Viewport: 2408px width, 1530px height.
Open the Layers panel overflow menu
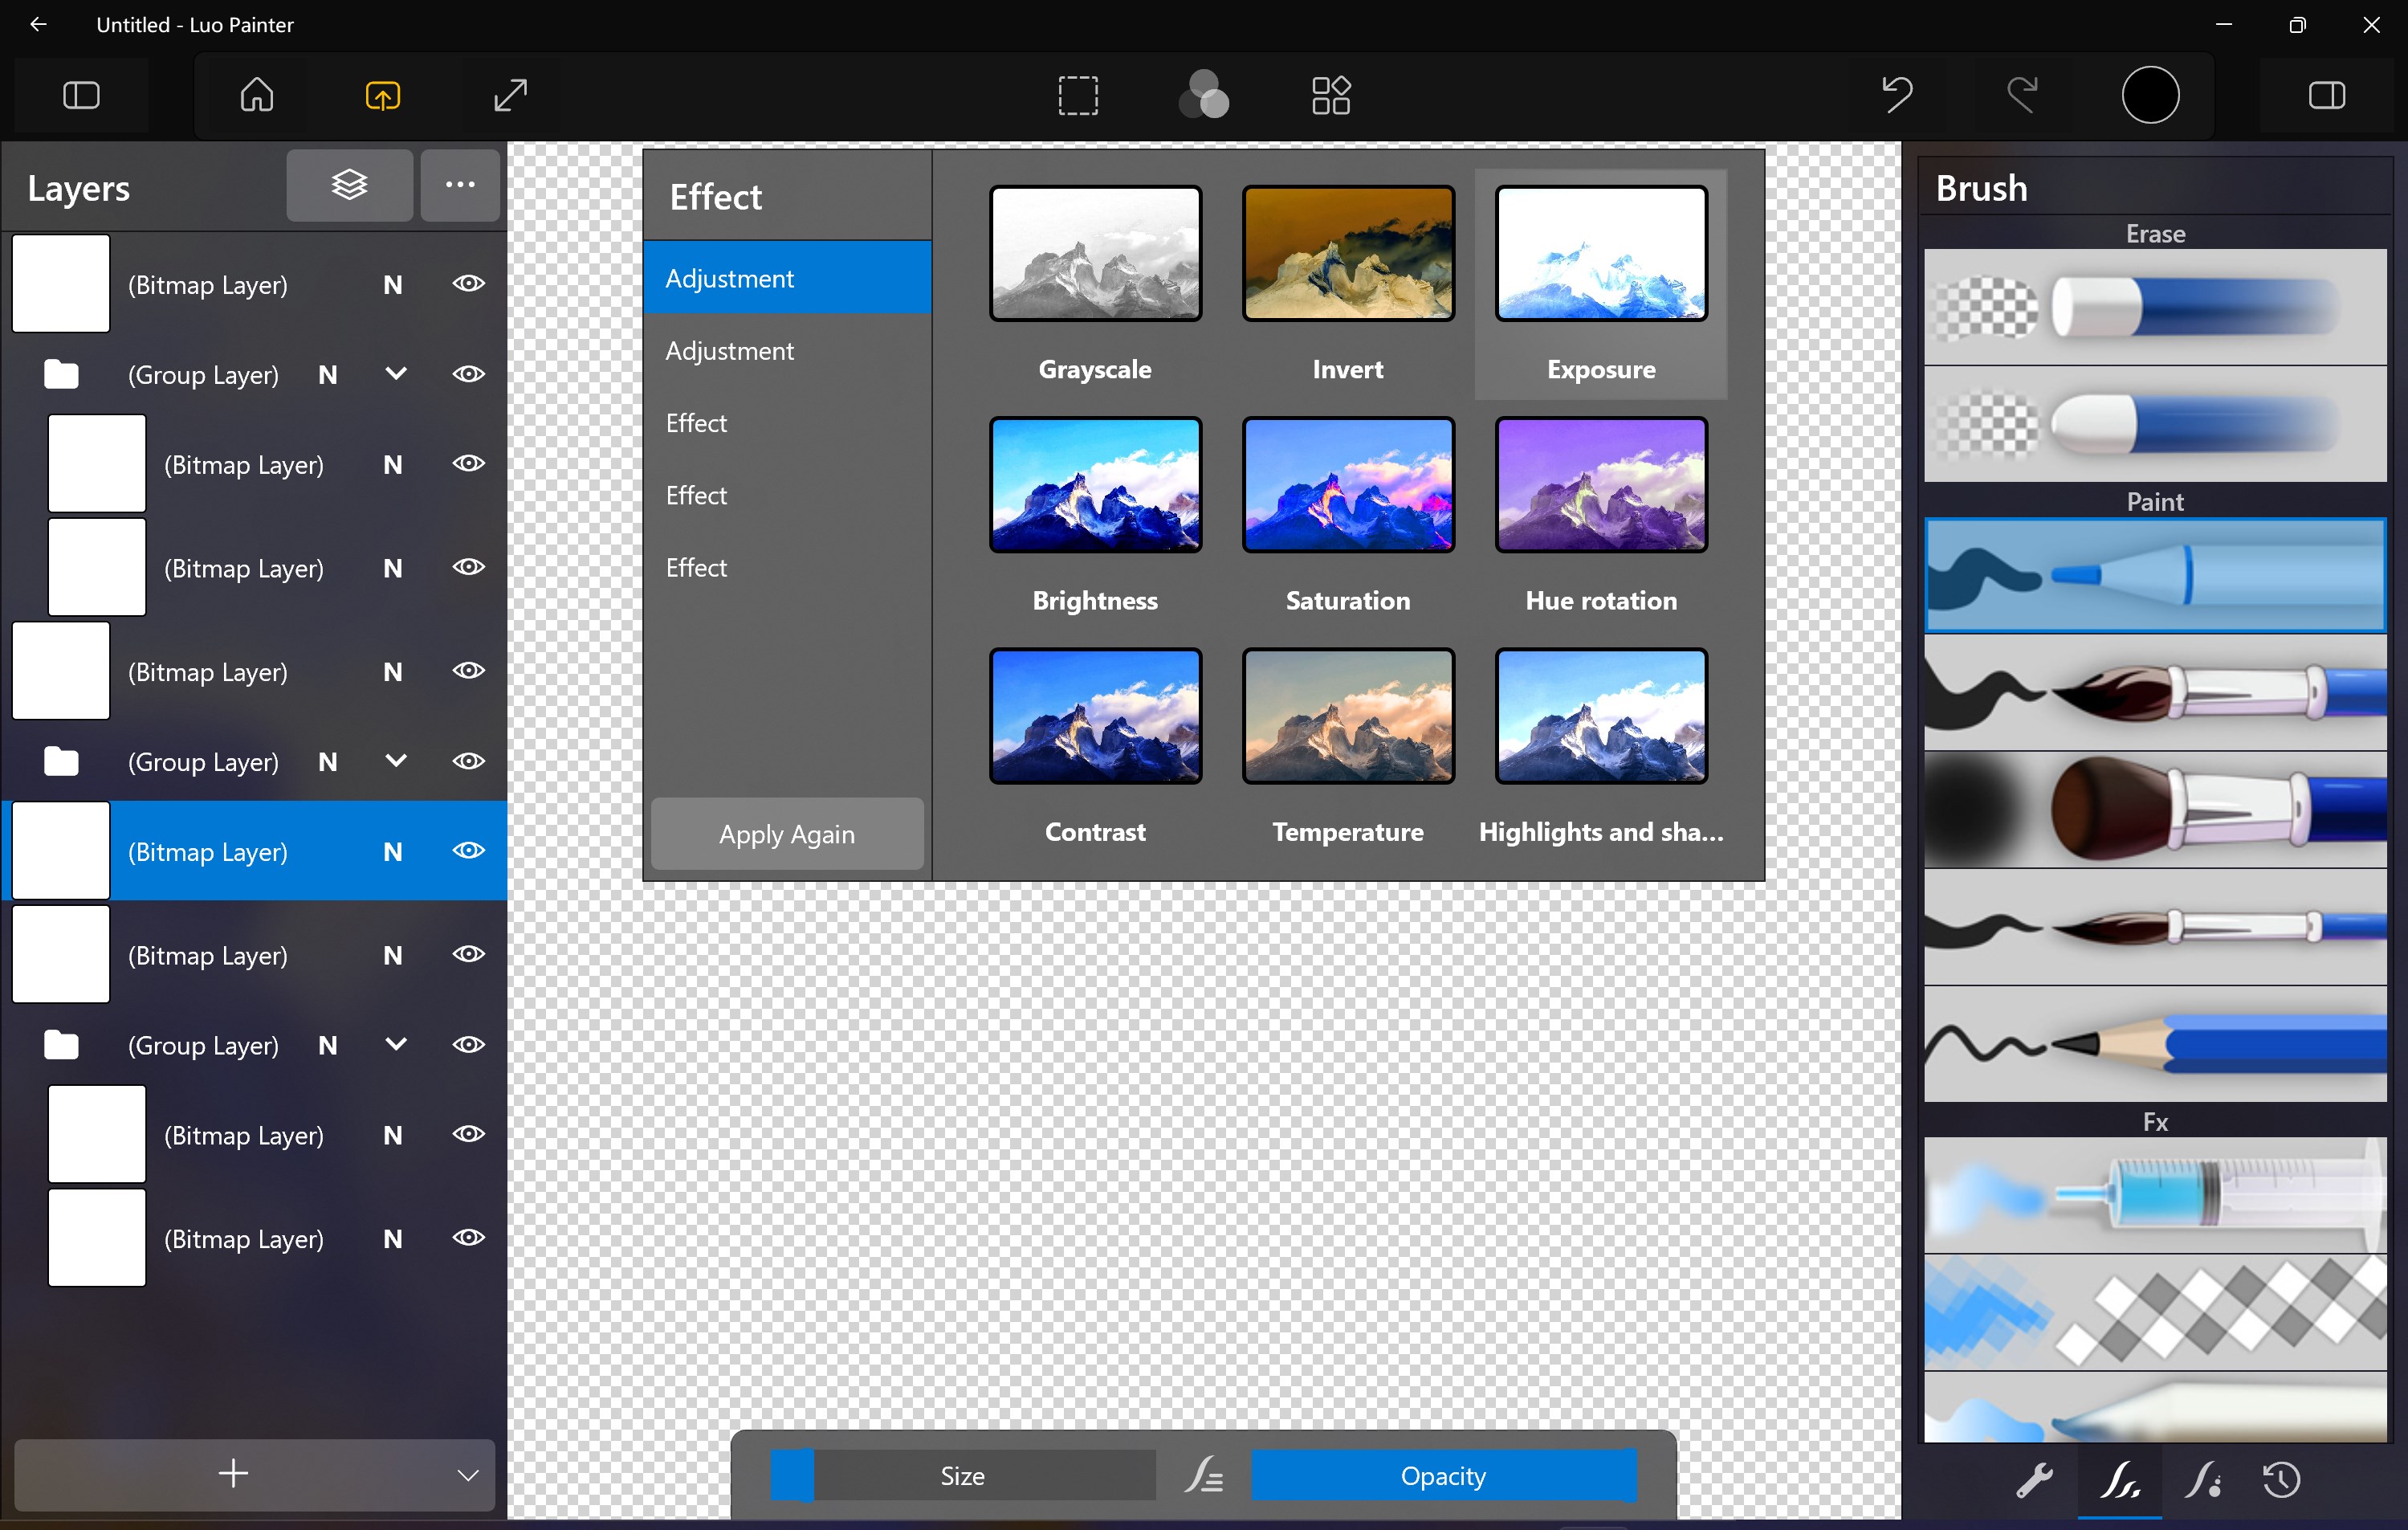pos(459,185)
